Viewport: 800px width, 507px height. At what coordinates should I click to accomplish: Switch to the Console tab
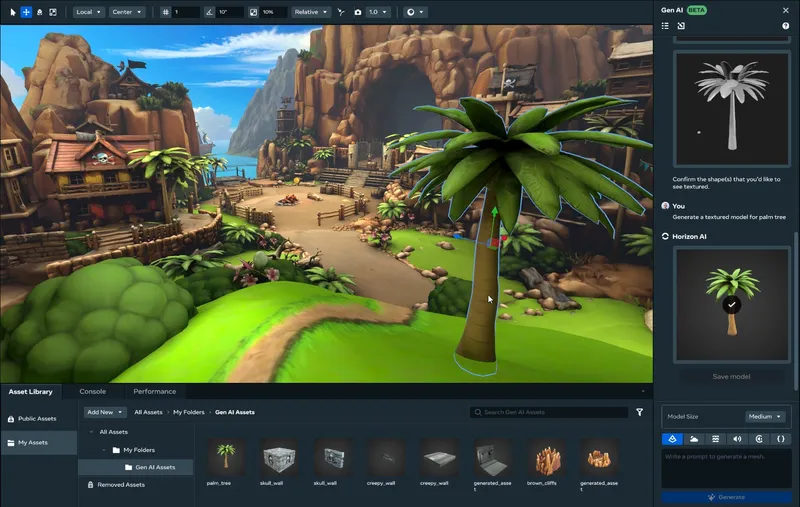93,391
